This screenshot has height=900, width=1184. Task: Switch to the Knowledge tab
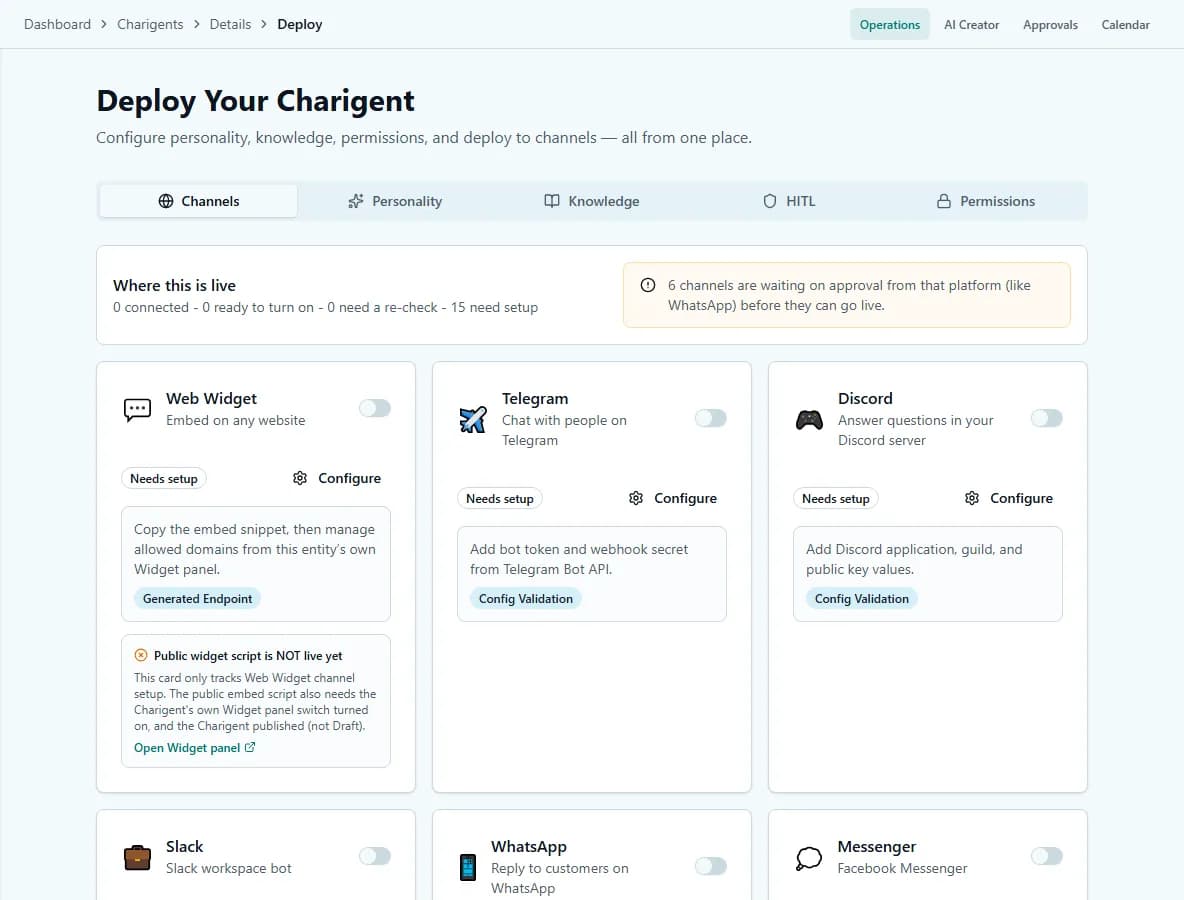click(x=592, y=201)
